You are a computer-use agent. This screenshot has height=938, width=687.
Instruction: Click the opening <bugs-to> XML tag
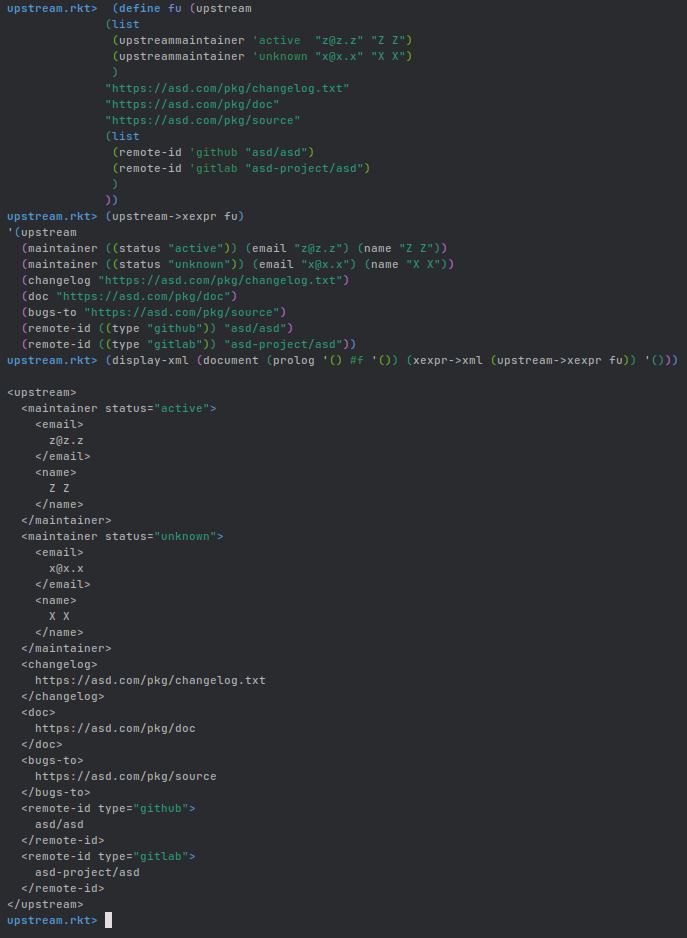pos(52,760)
